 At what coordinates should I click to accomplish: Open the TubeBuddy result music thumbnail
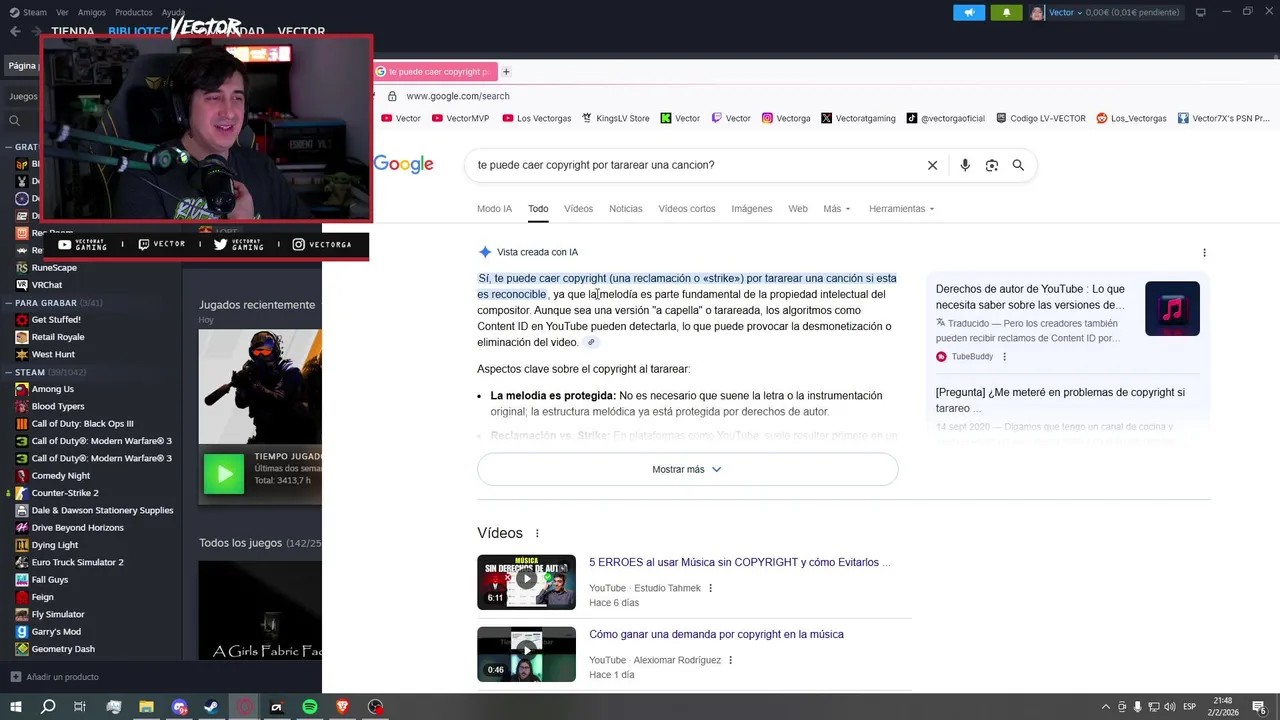point(1172,309)
